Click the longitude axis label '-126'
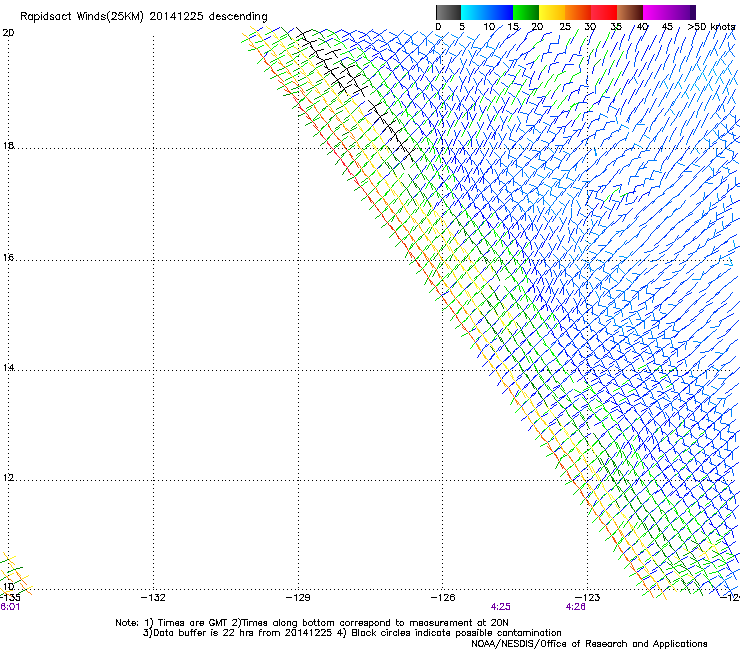This screenshot has width=740, height=650. point(443,598)
